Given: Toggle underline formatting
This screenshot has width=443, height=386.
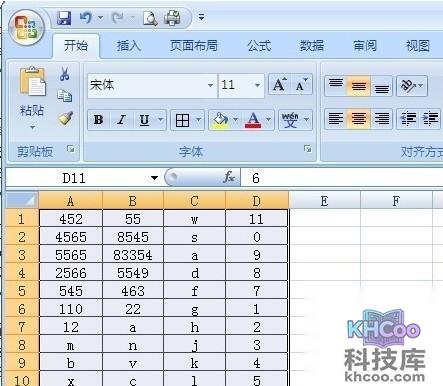Looking at the screenshot, I should point(144,120).
